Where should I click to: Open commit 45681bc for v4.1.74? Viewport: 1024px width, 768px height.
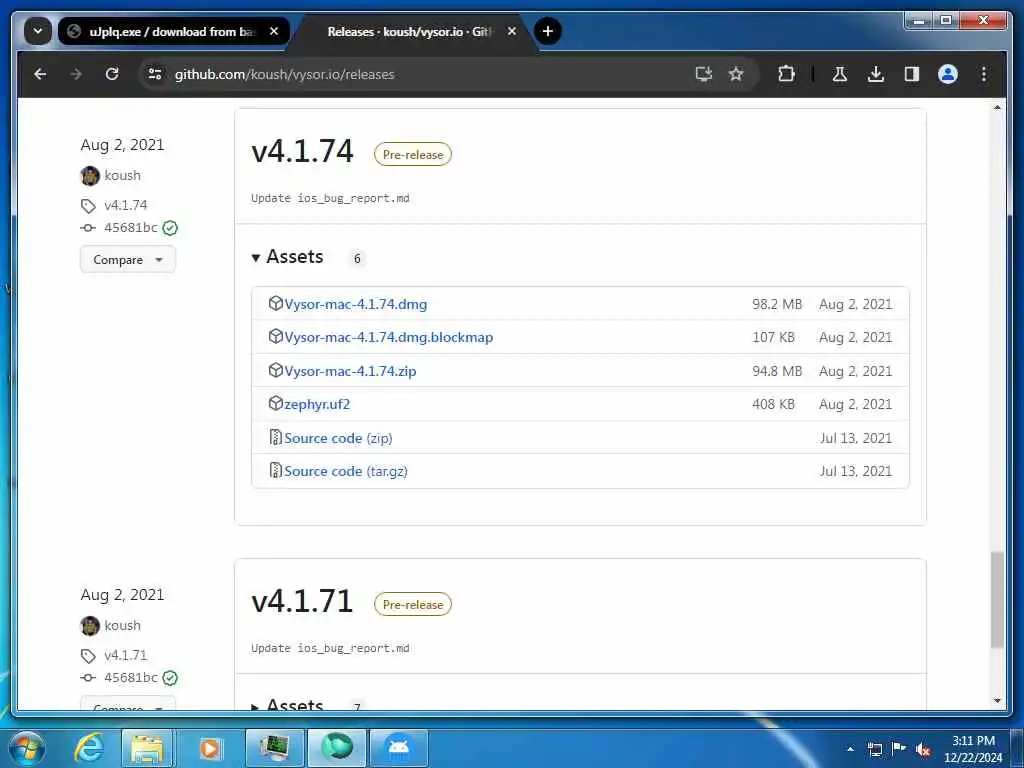[x=131, y=227]
